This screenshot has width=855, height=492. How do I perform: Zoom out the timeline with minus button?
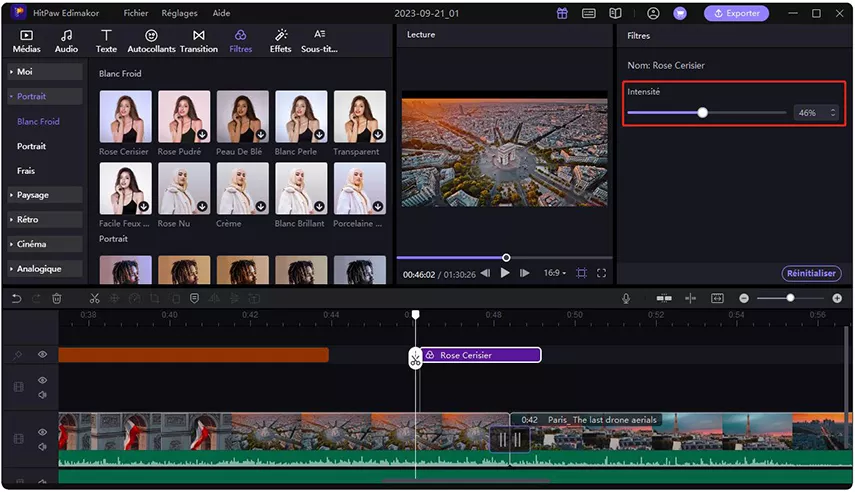[x=744, y=298]
